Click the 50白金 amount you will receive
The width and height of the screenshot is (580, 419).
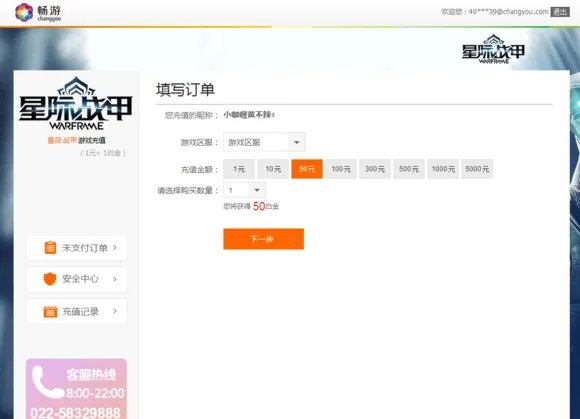tap(266, 206)
